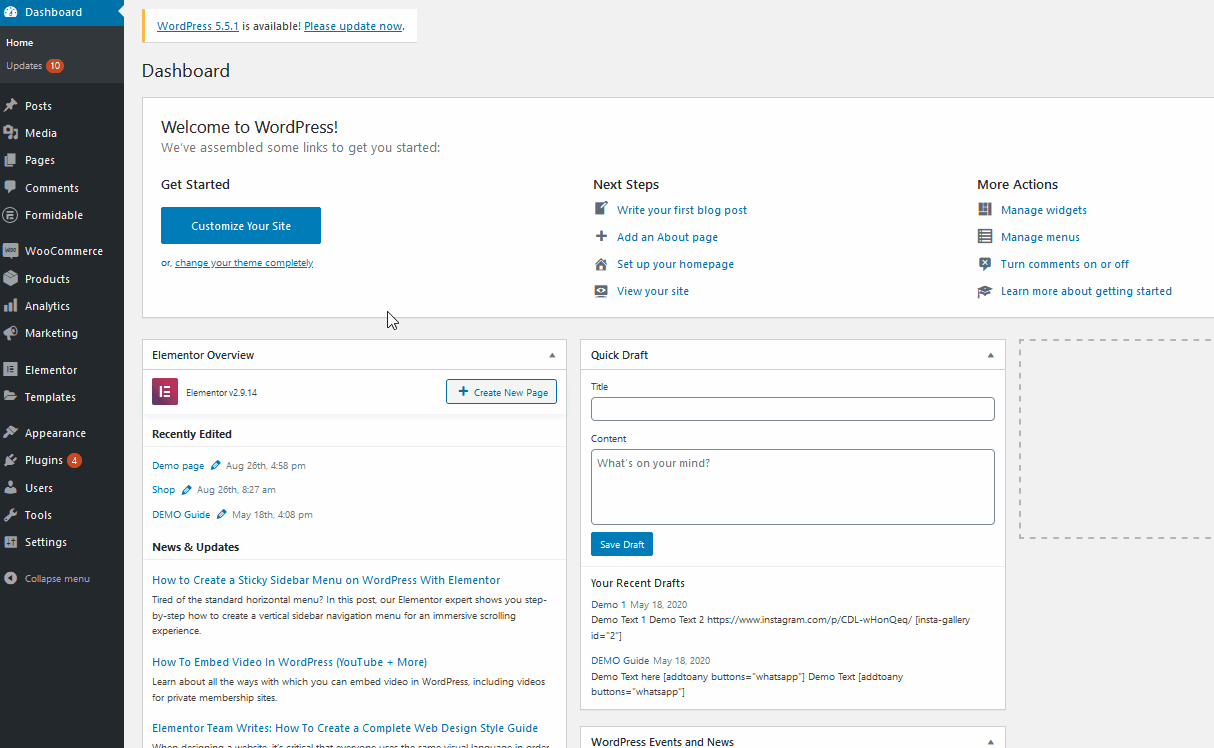
Task: Click the home icon before Set up your homepage
Action: pyautogui.click(x=601, y=264)
